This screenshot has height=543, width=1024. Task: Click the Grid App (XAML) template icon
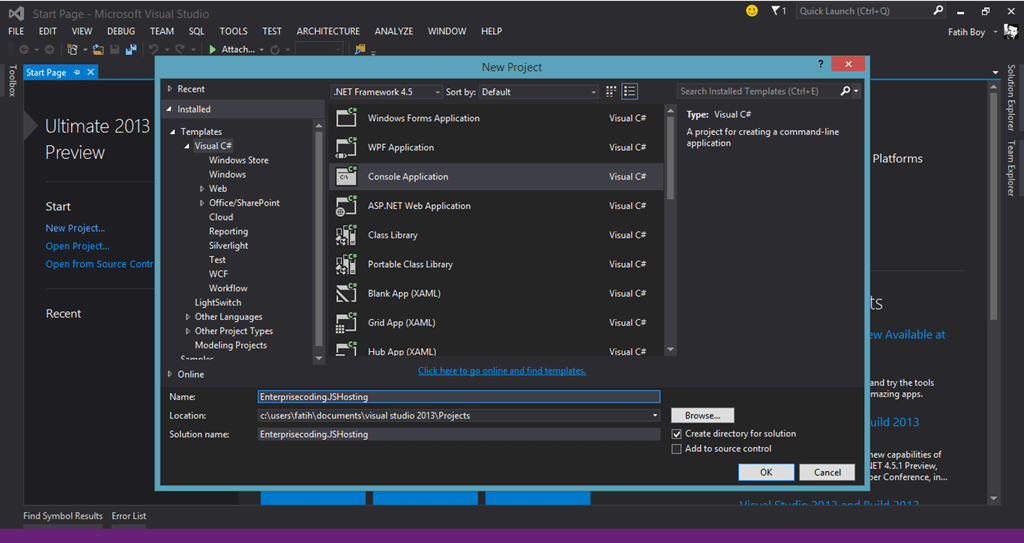(346, 323)
